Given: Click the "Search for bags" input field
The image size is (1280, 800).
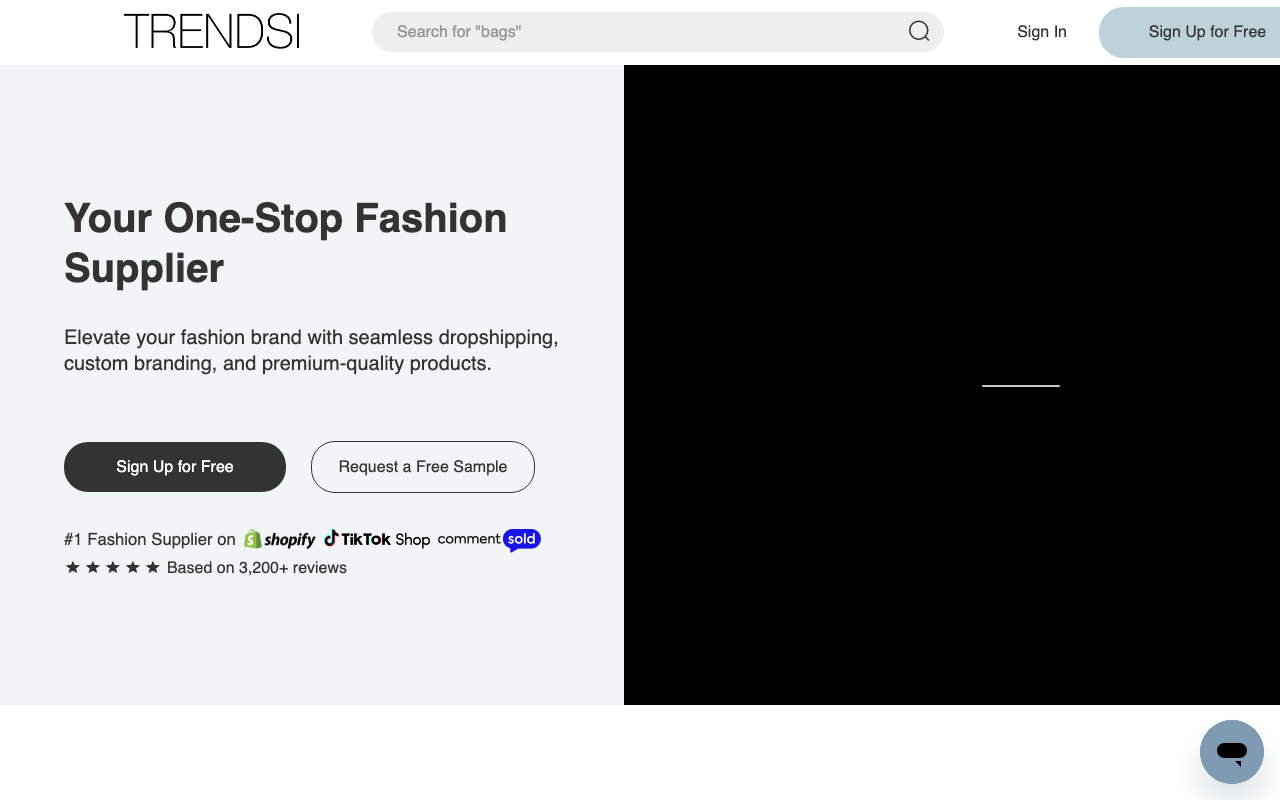Looking at the screenshot, I should point(600,31).
